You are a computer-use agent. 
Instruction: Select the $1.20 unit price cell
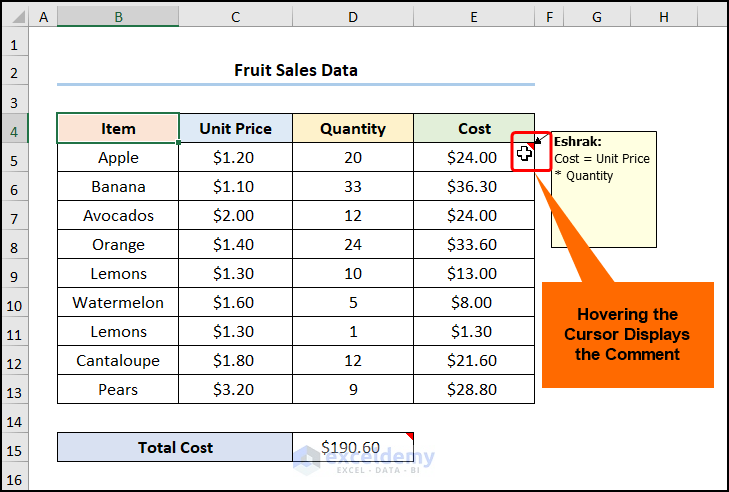click(x=236, y=157)
